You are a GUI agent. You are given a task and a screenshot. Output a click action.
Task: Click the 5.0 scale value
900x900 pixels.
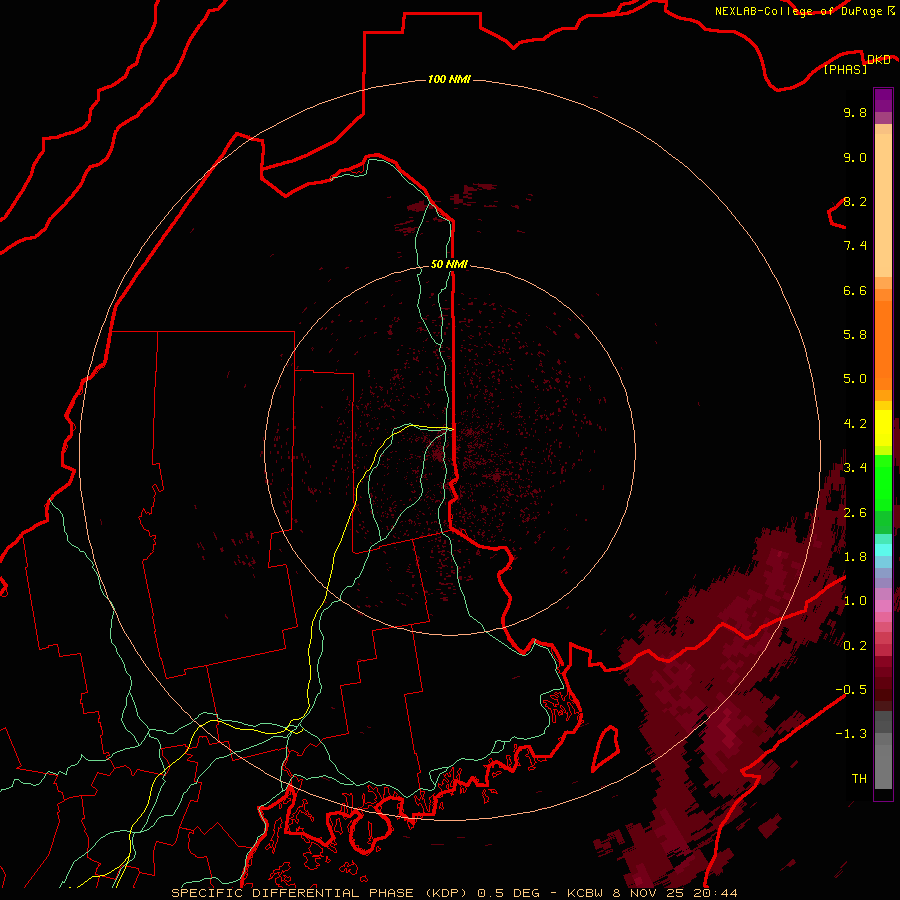pyautogui.click(x=855, y=379)
